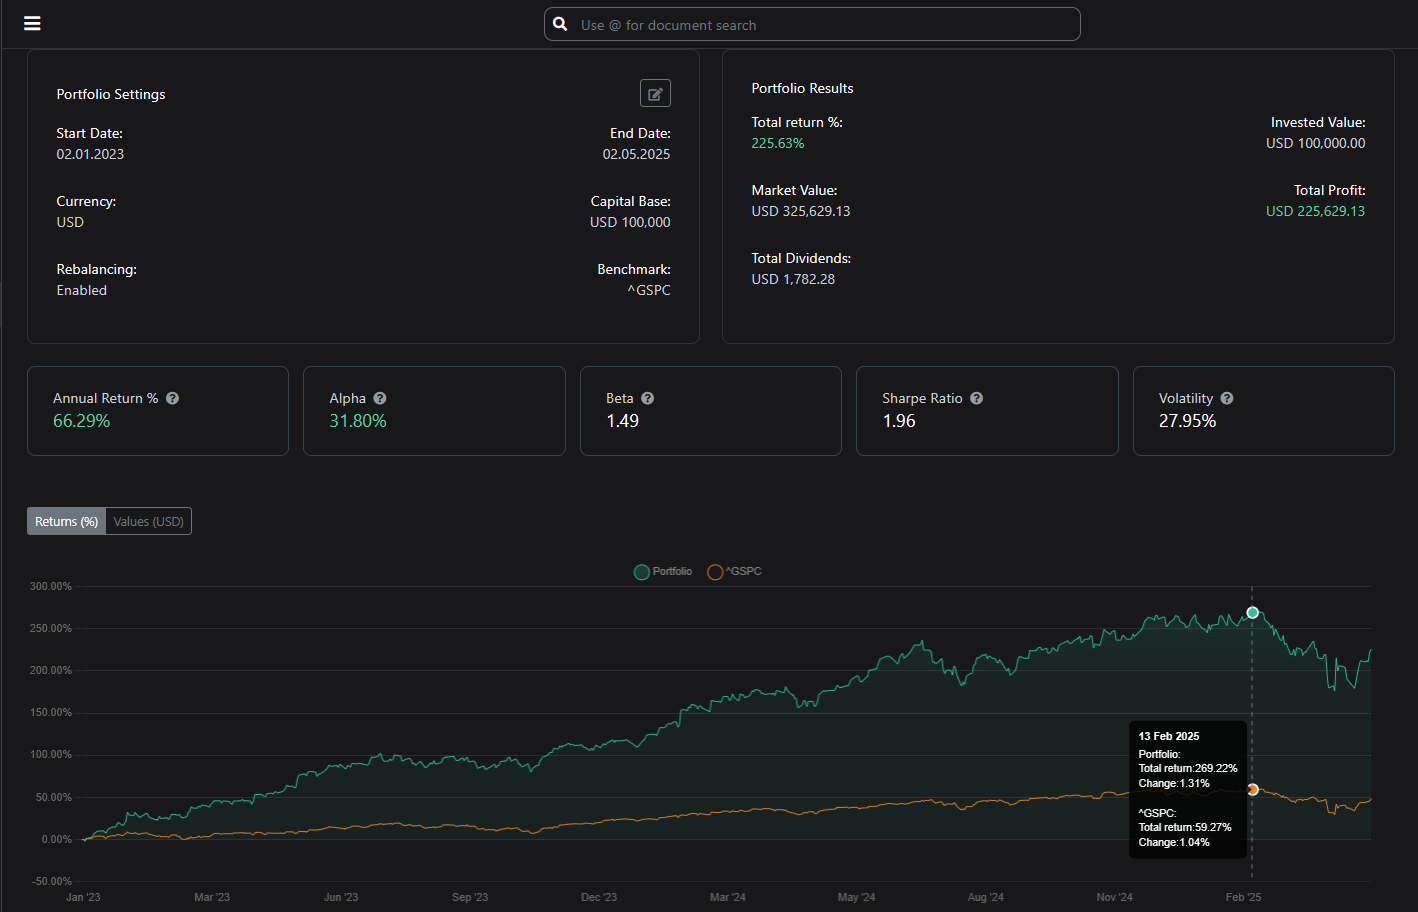Image resolution: width=1418 pixels, height=912 pixels.
Task: Select the orange ^GSPC data point marker
Action: pos(1252,789)
